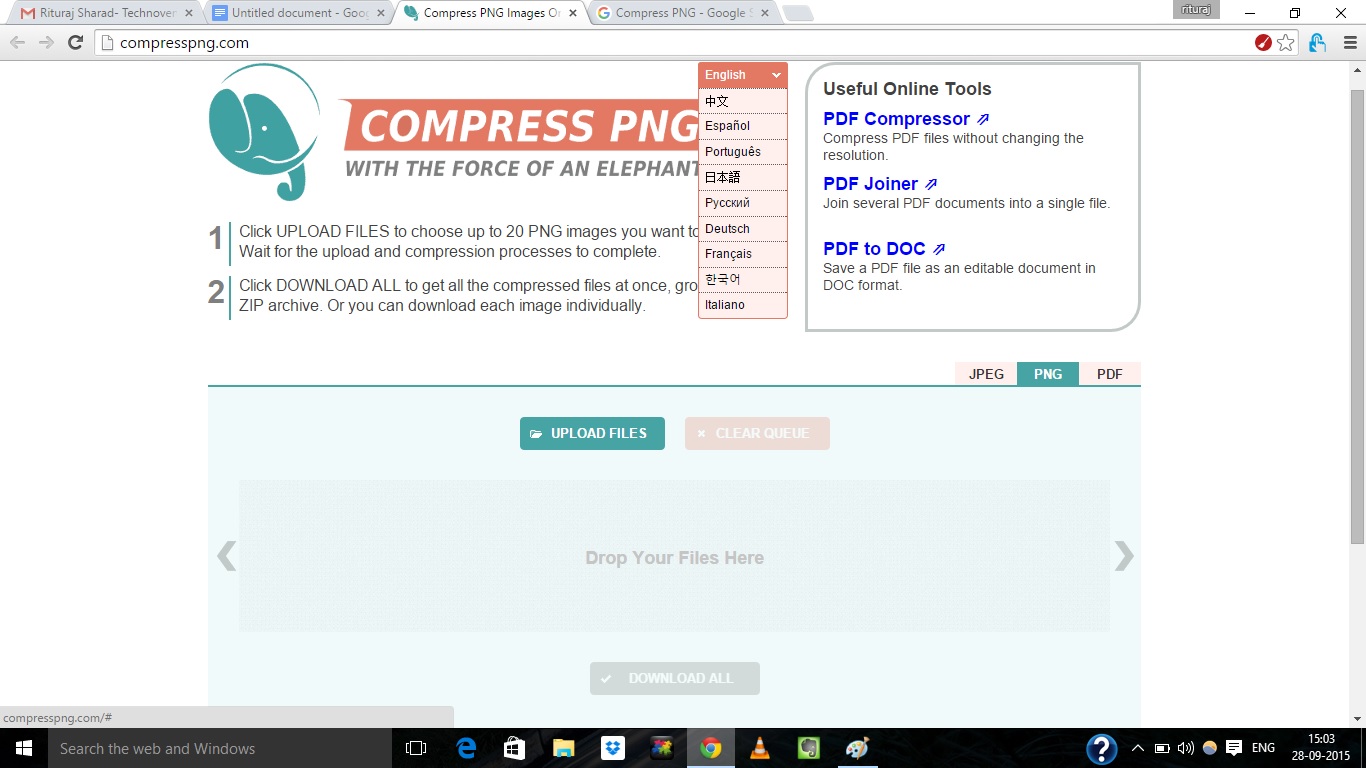
Task: Switch to the PDF tab
Action: [x=1109, y=374]
